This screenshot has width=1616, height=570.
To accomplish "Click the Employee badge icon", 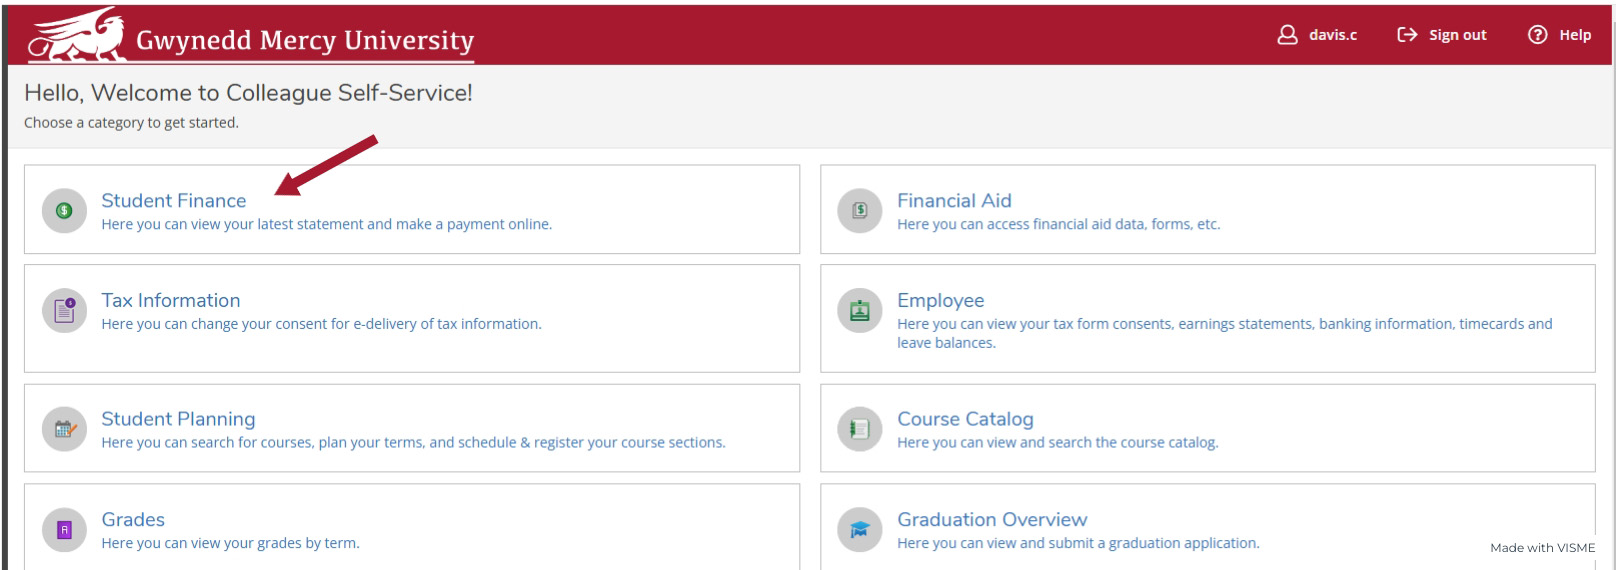I will (x=860, y=310).
